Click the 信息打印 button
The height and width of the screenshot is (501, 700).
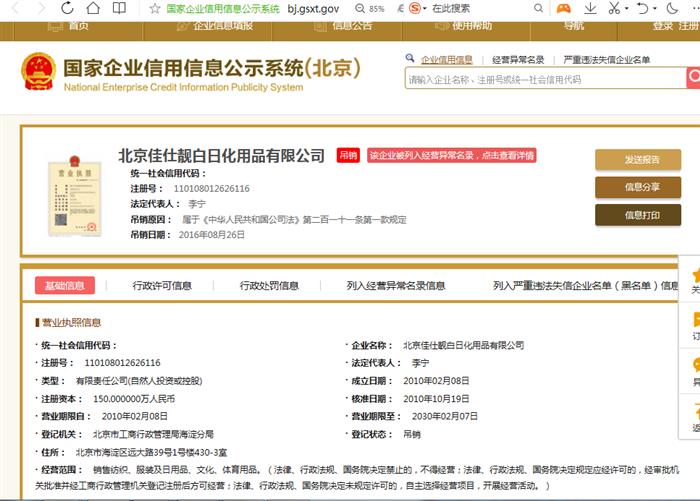[x=638, y=215]
